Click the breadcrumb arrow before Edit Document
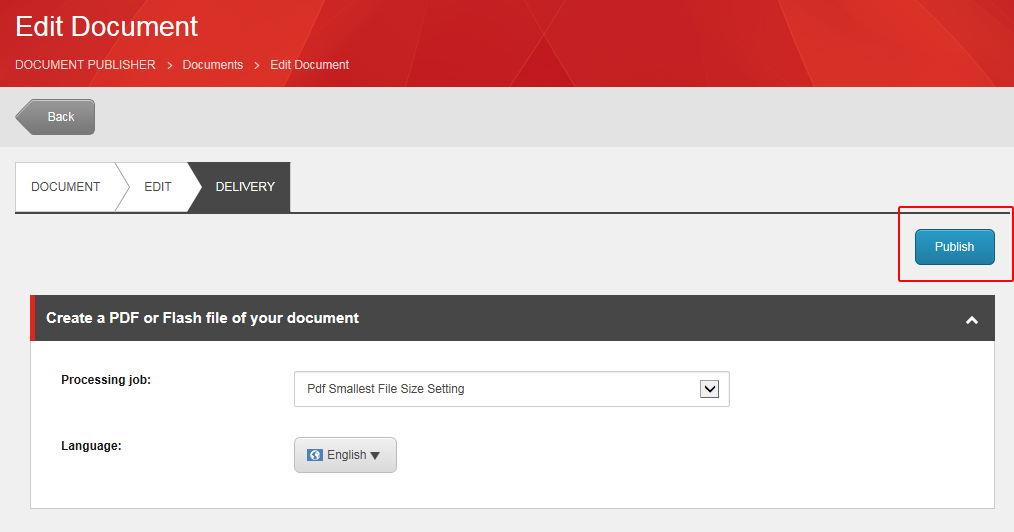Viewport: 1014px width, 532px height. click(x=257, y=65)
